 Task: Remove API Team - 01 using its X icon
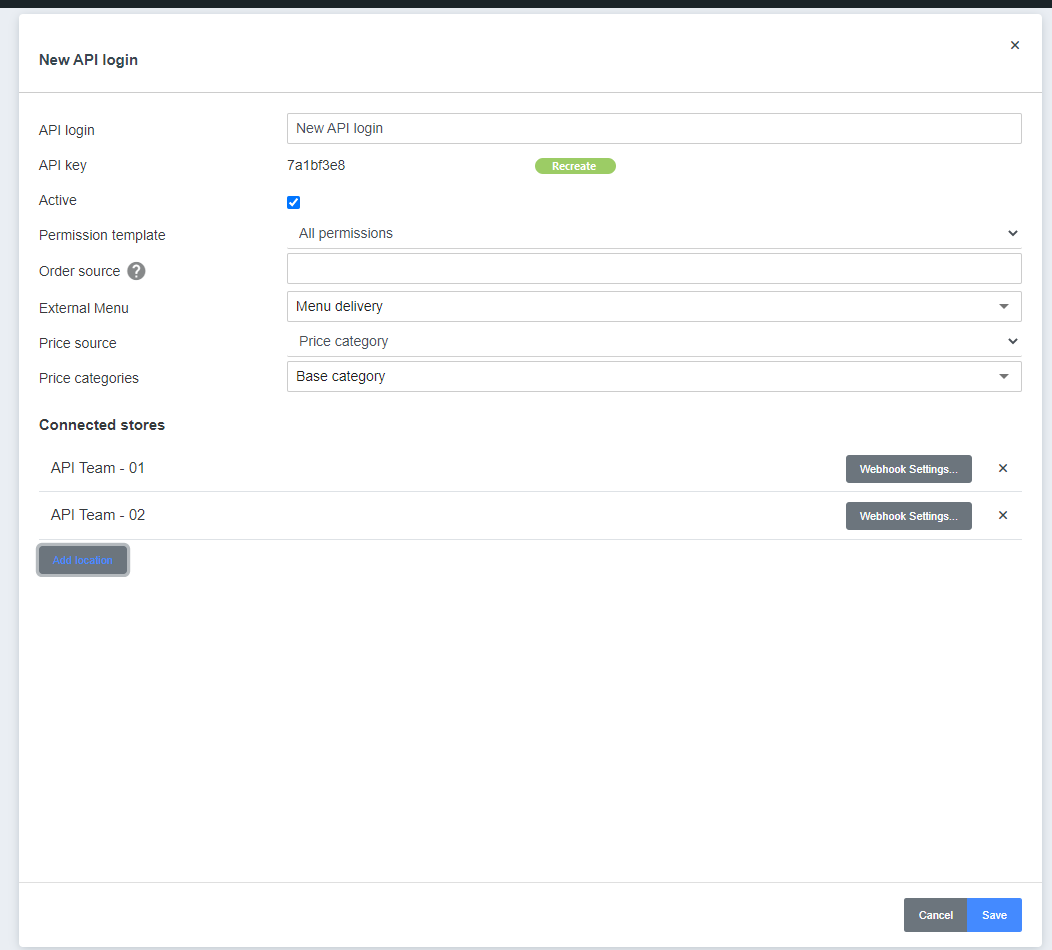(x=1003, y=468)
